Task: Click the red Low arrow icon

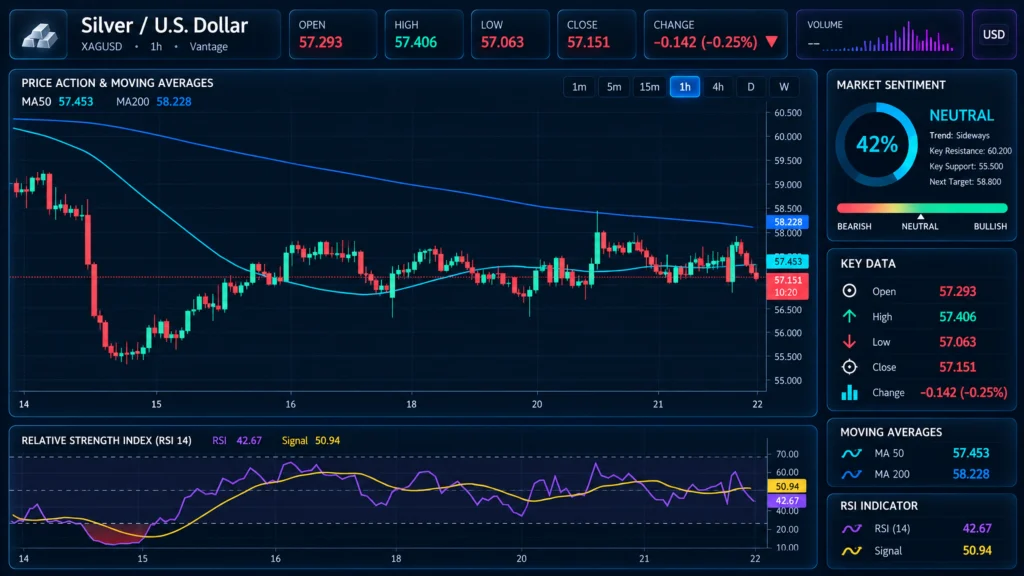Action: pos(849,342)
